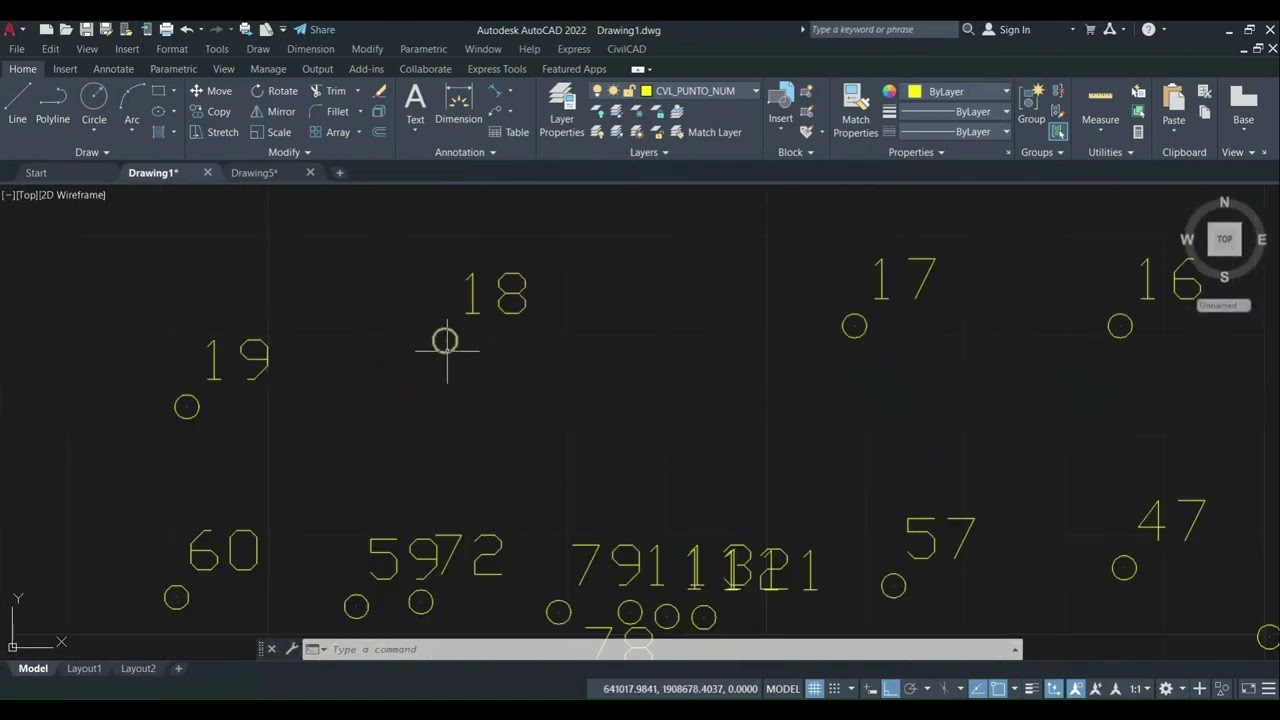This screenshot has height=720, width=1280.
Task: Activate the Stretch command
Action: pyautogui.click(x=214, y=132)
